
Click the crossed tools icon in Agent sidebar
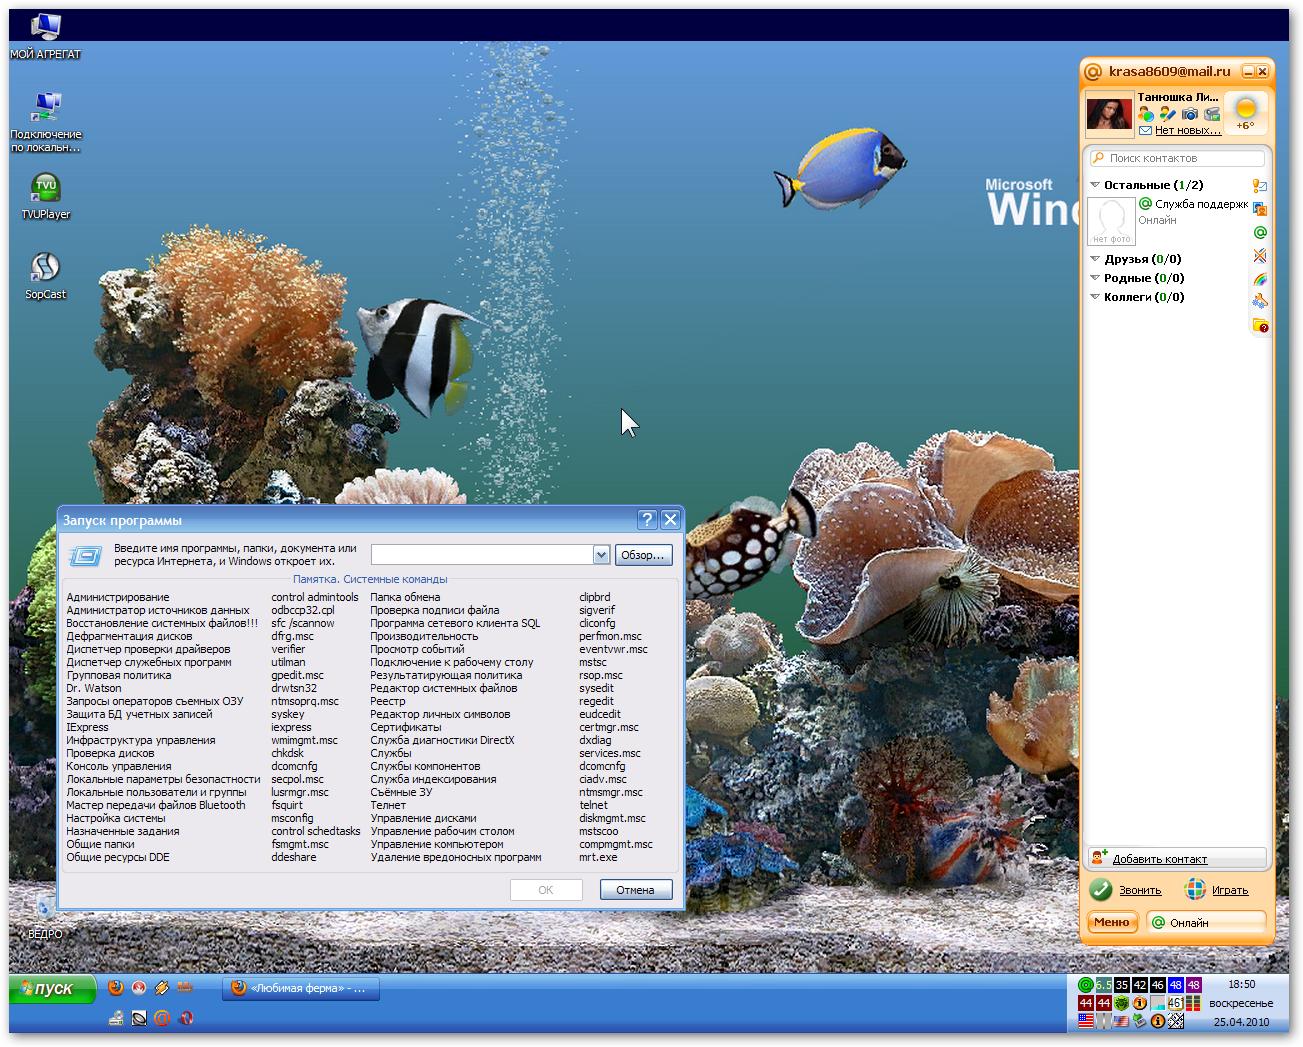click(x=1260, y=256)
